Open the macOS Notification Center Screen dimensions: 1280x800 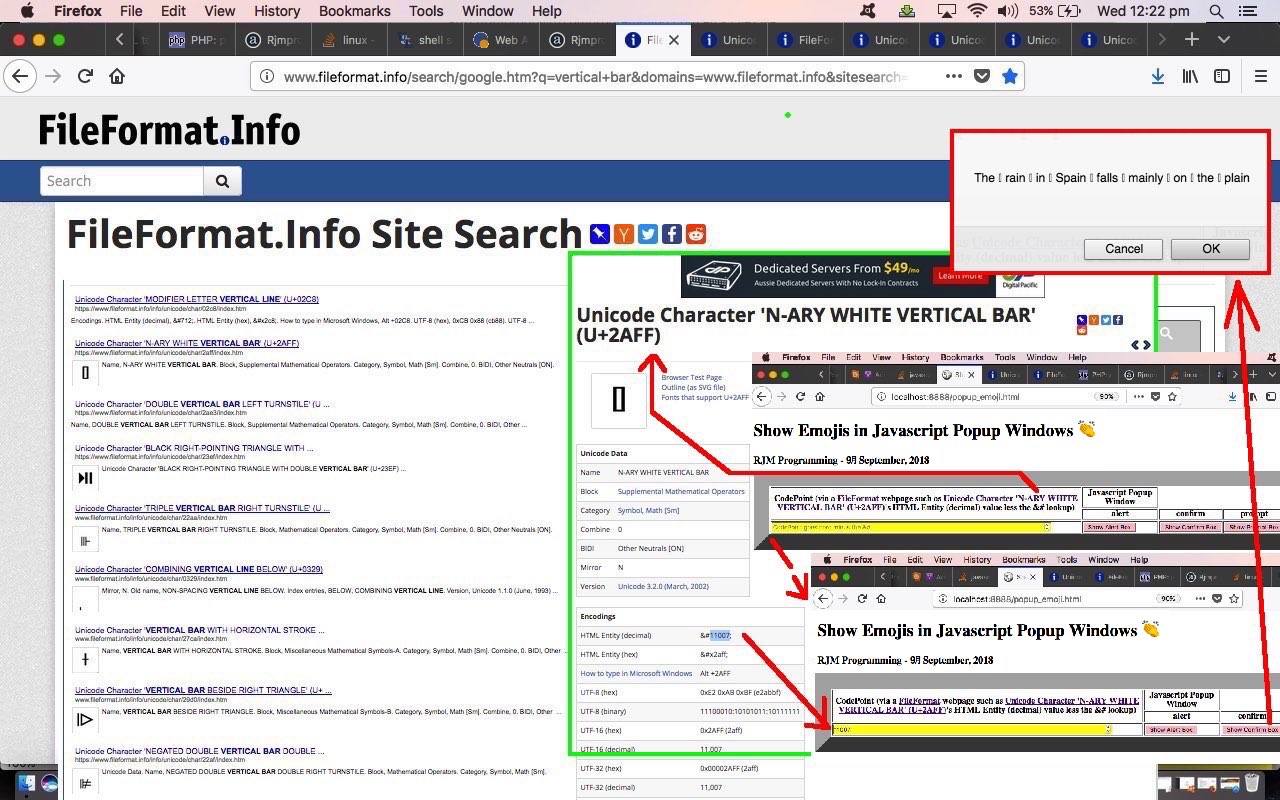(1247, 11)
